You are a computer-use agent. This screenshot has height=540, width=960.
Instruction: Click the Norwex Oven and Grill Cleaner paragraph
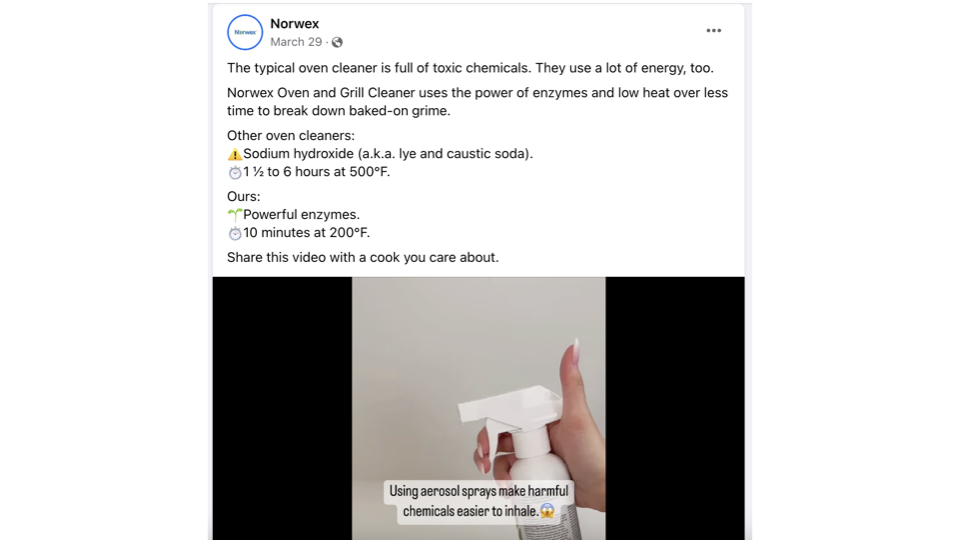[x=478, y=102]
